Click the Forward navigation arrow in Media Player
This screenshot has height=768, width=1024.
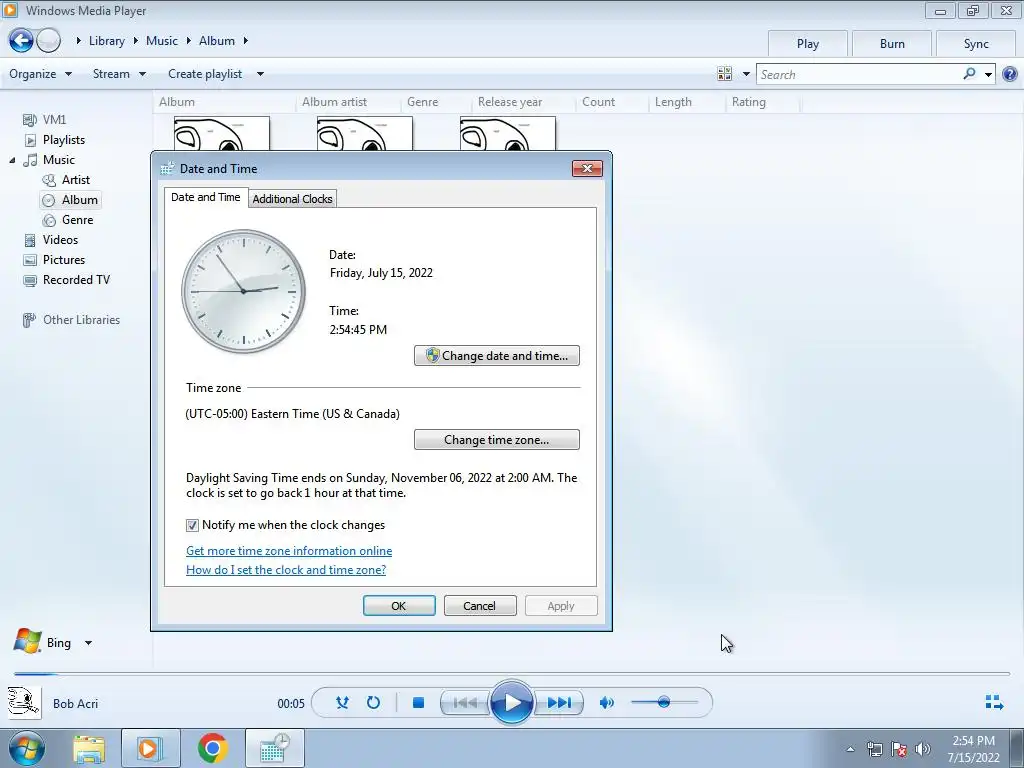pyautogui.click(x=49, y=40)
